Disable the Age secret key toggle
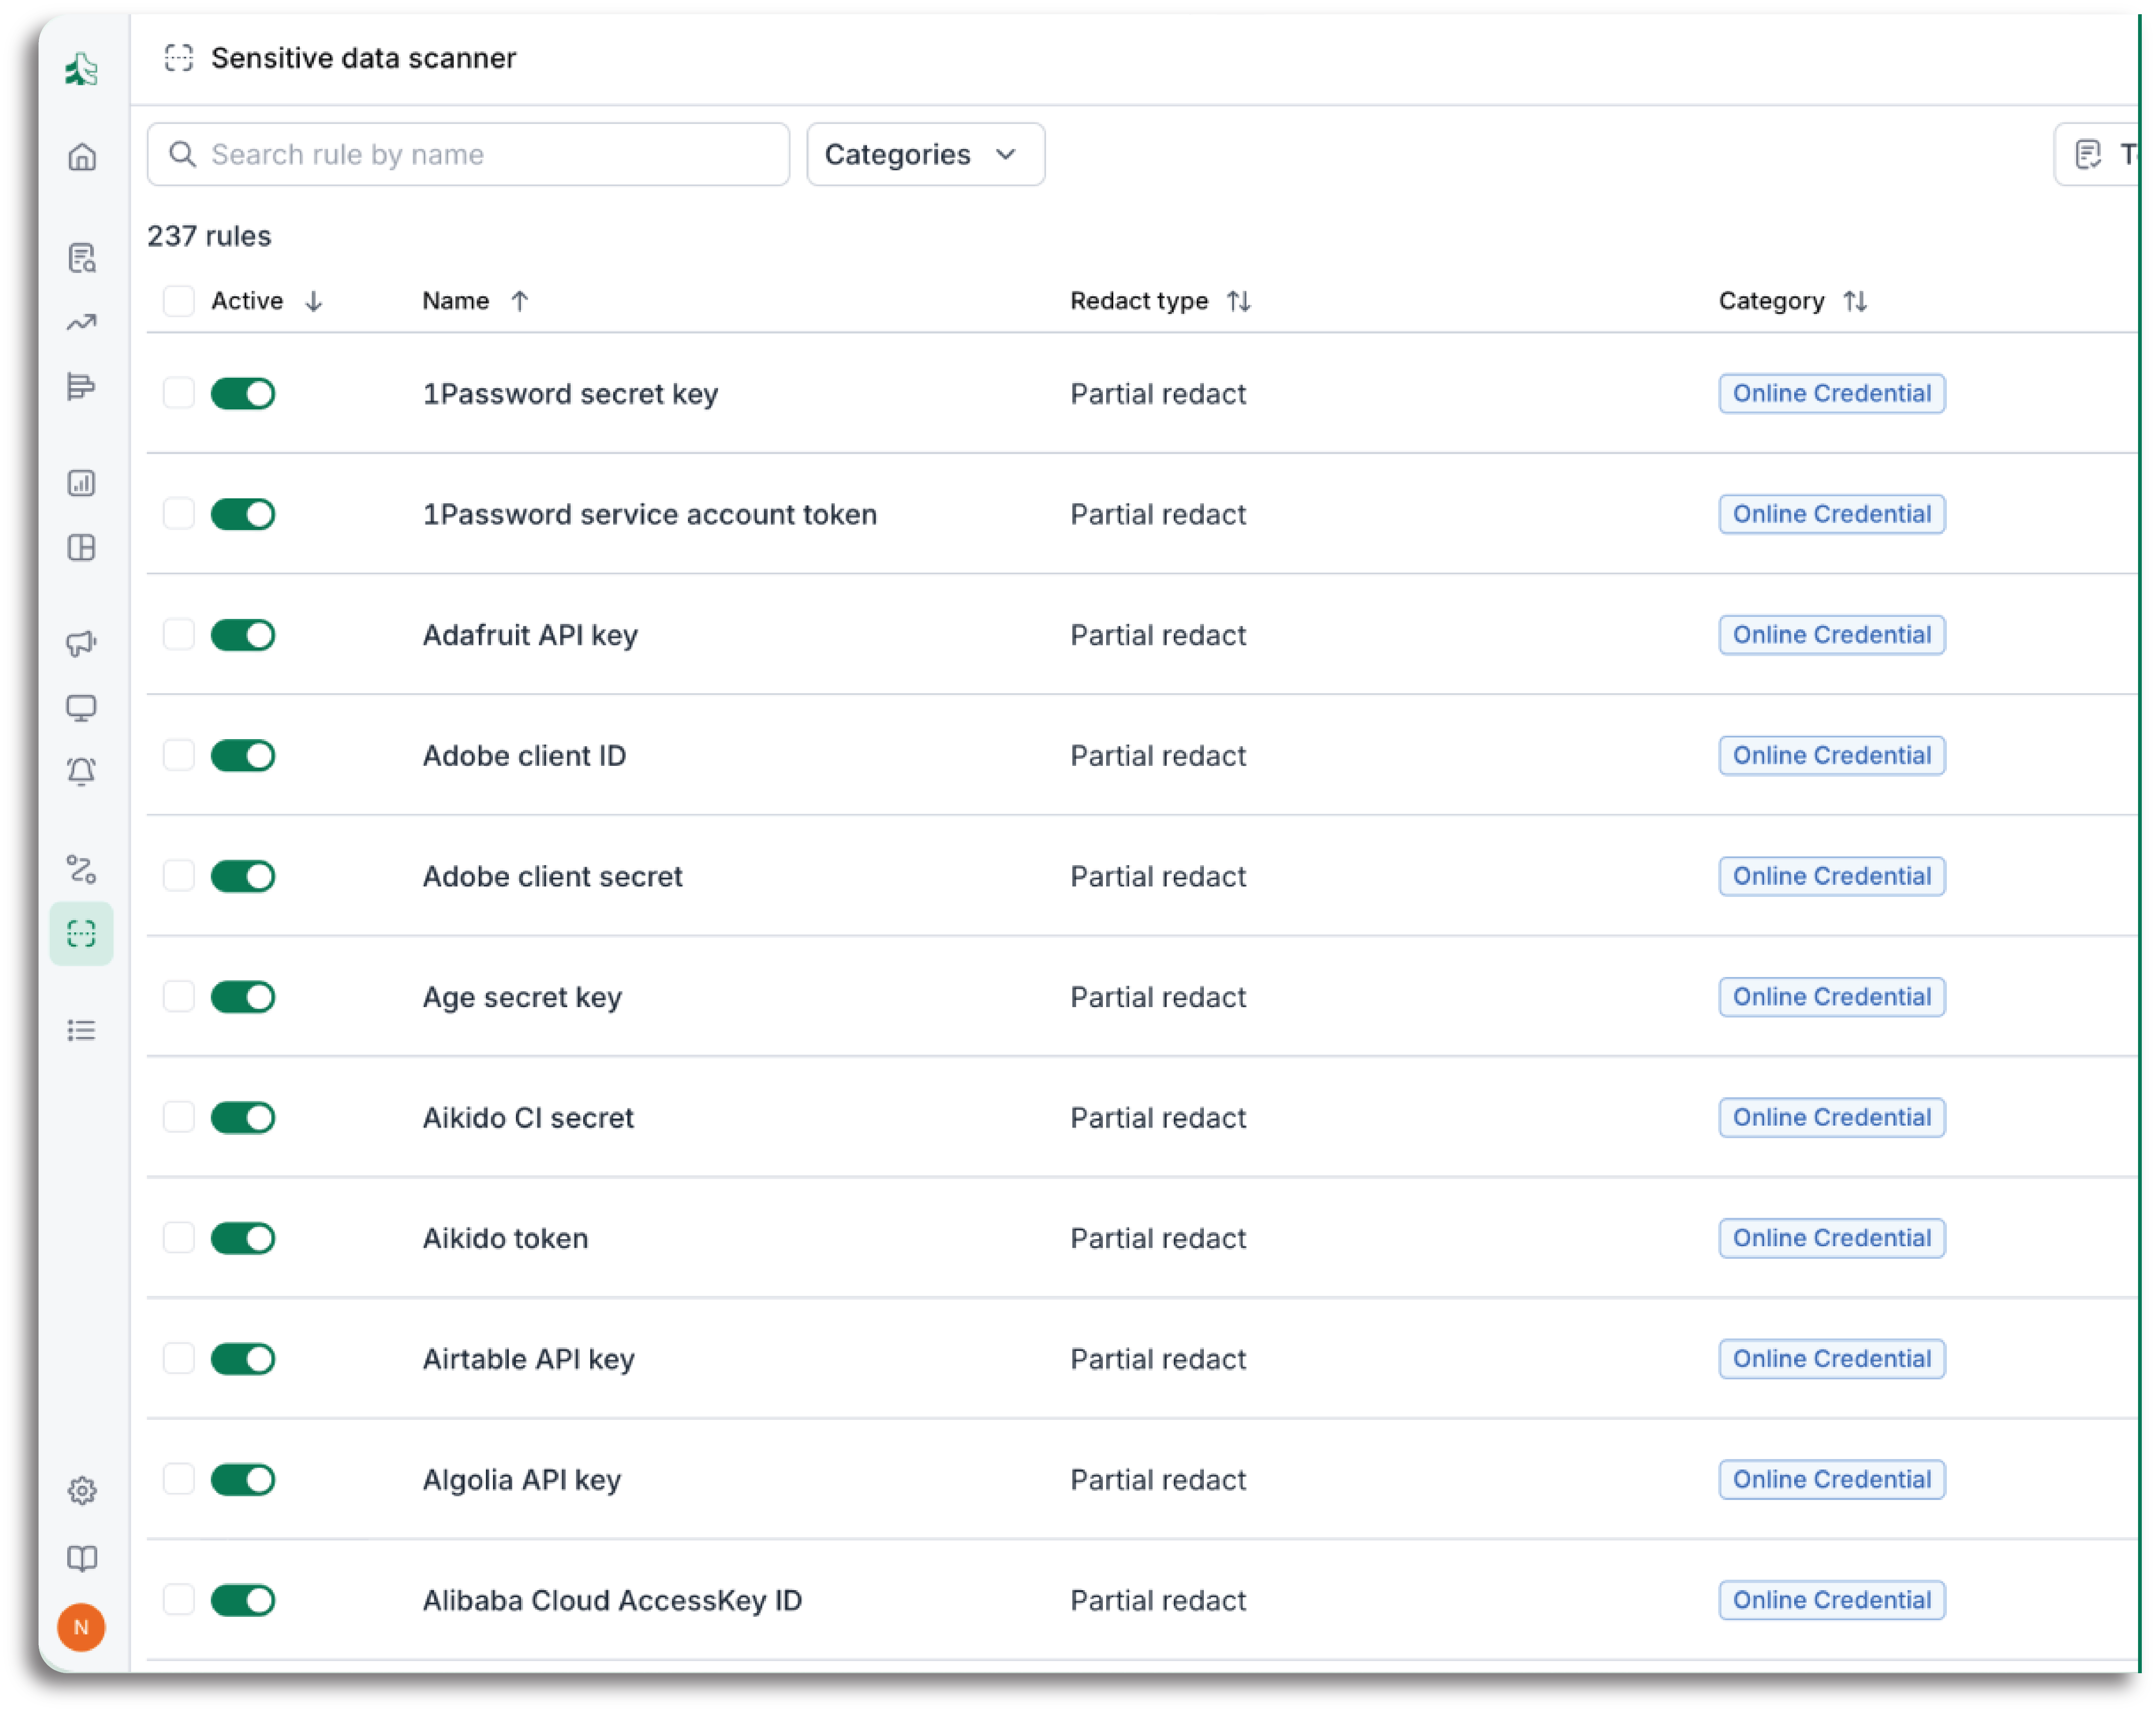The width and height of the screenshot is (2156, 1712). click(243, 997)
